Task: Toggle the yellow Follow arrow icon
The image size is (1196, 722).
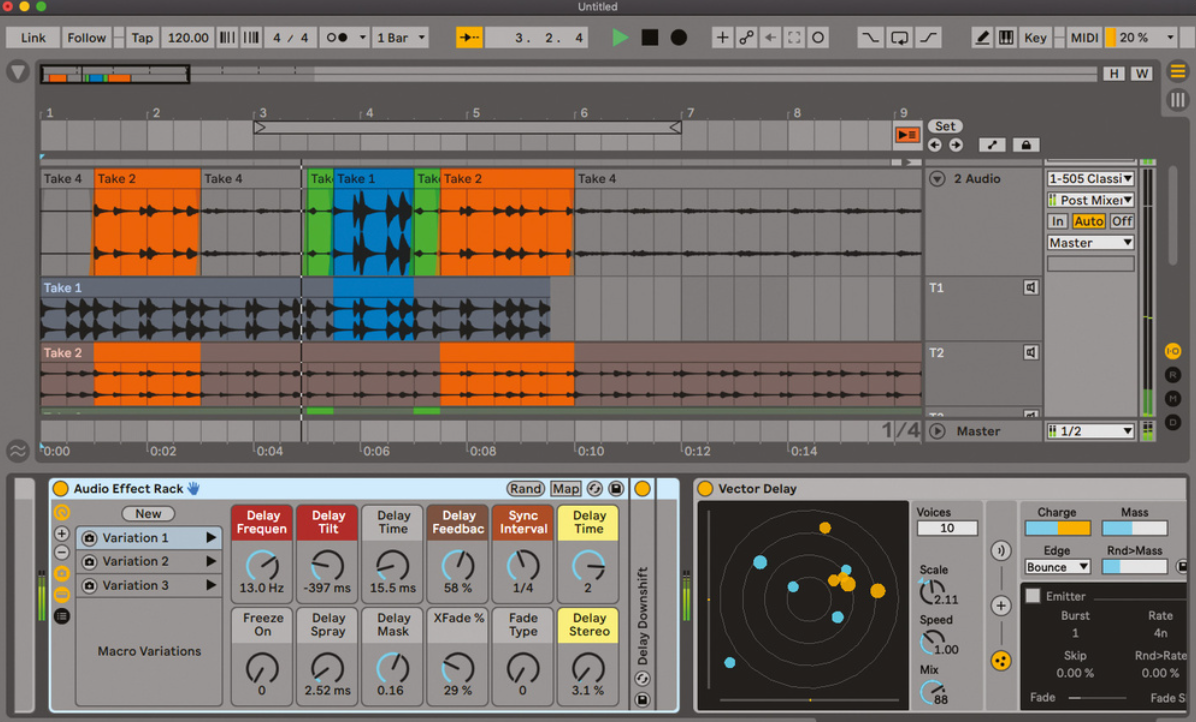Action: [x=469, y=37]
